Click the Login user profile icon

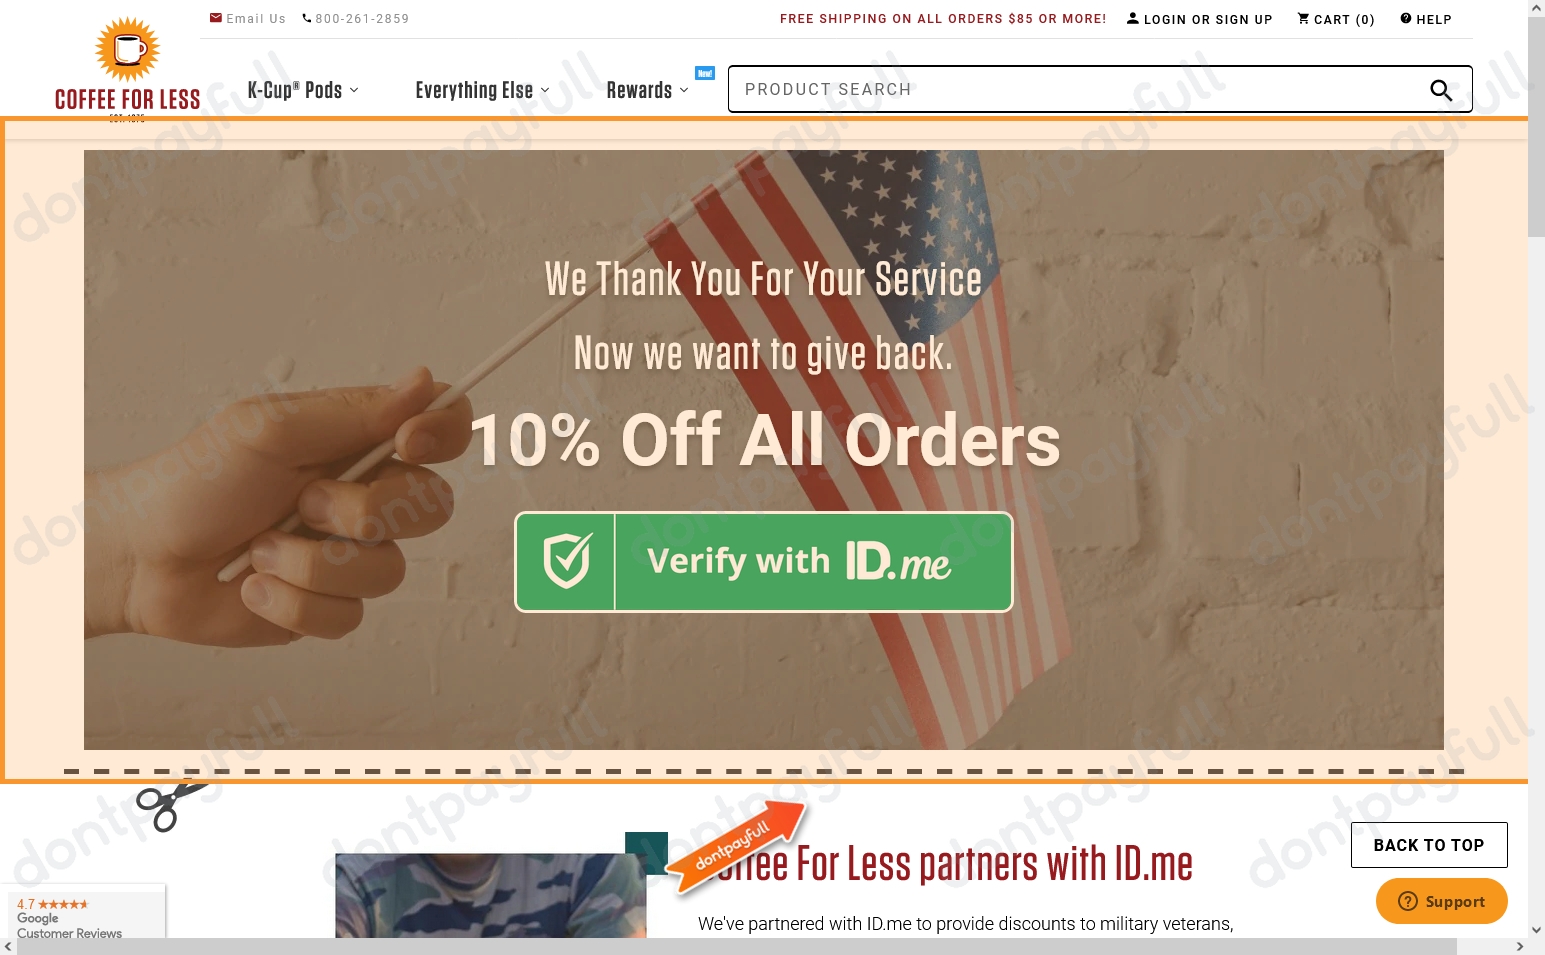click(x=1133, y=18)
